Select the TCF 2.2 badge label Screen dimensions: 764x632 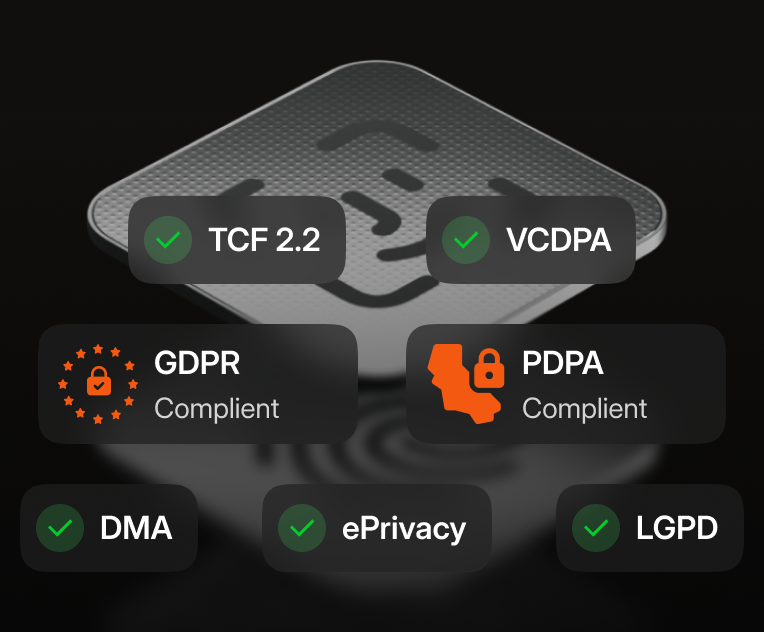pyautogui.click(x=265, y=240)
